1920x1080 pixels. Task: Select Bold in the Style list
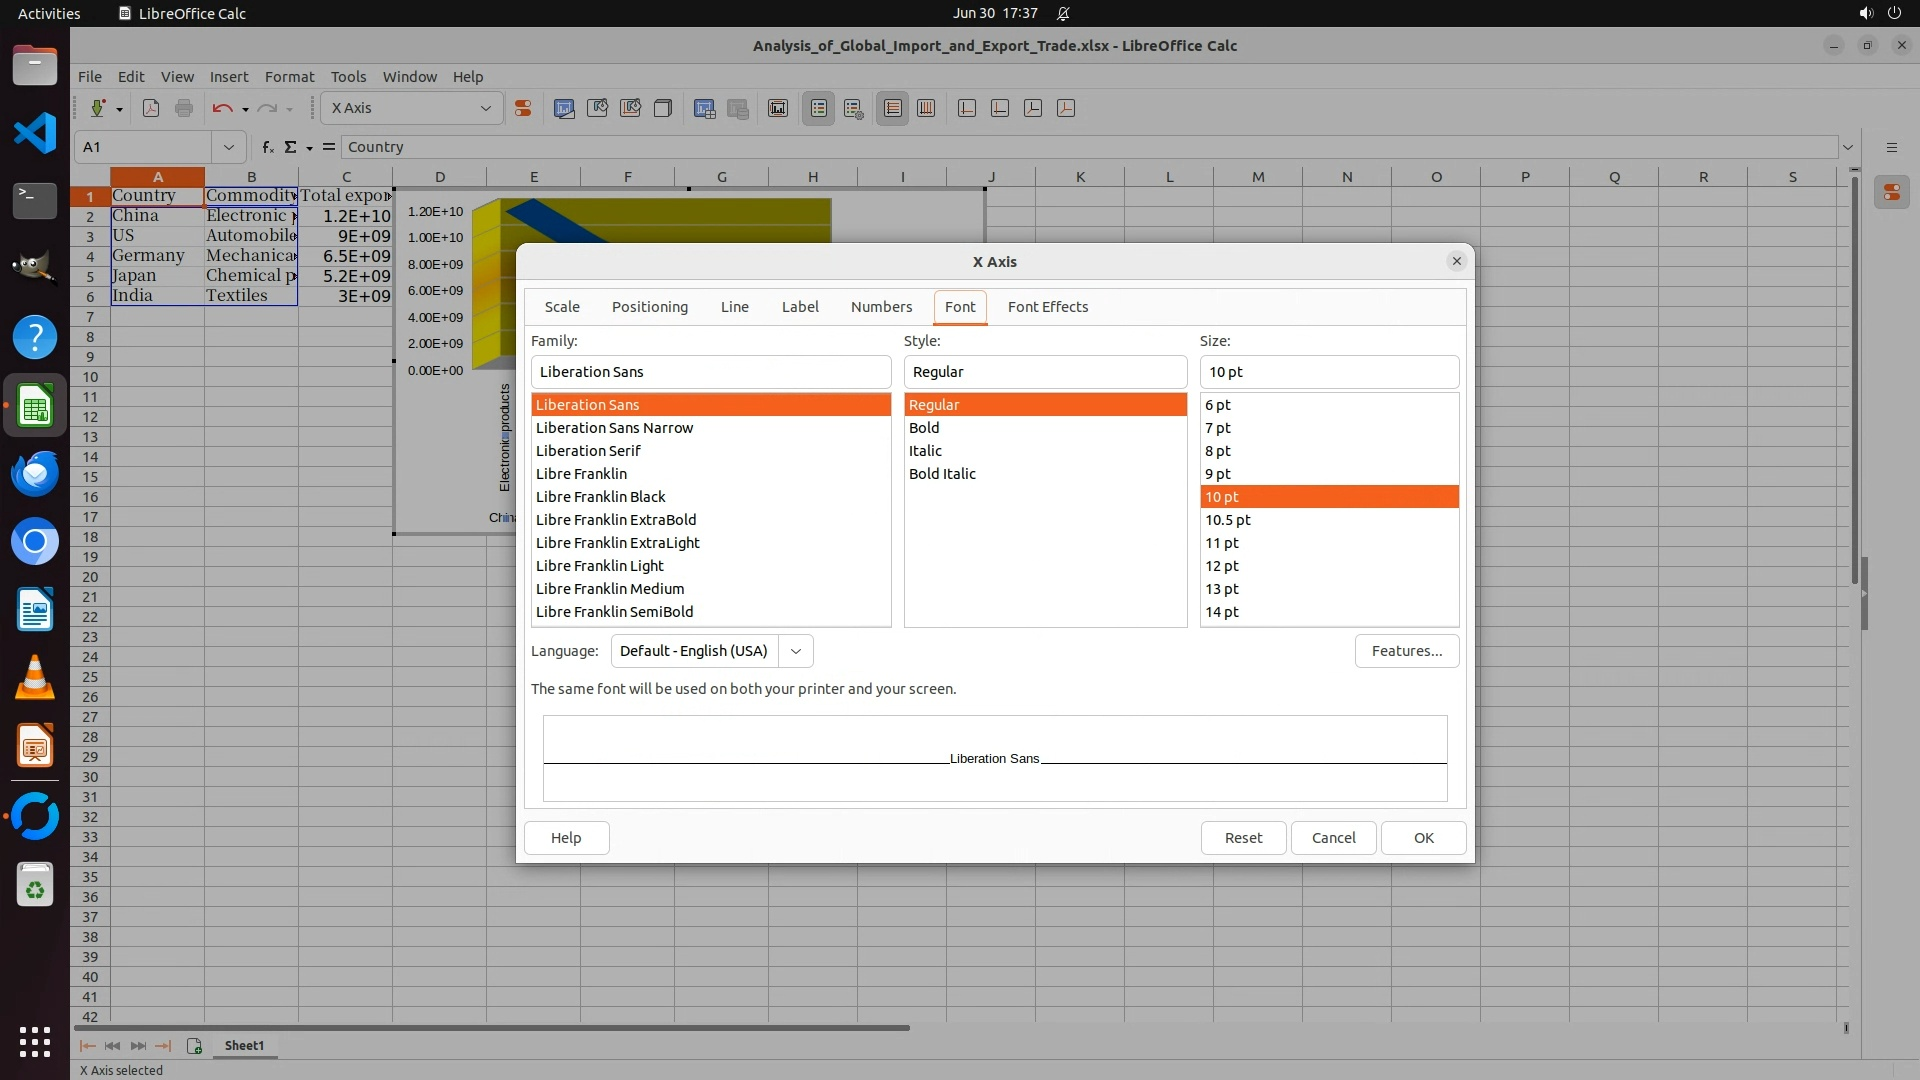[x=924, y=428]
